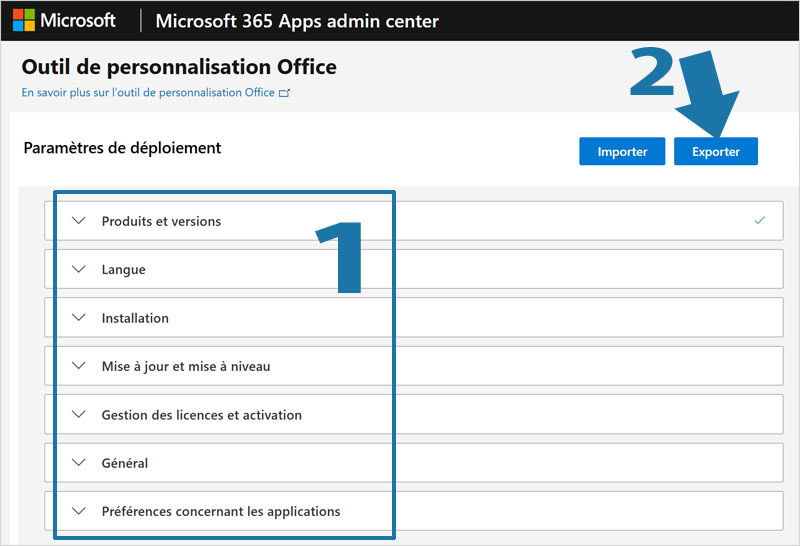The image size is (800, 546).
Task: Click the Général section title text
Action: (125, 463)
